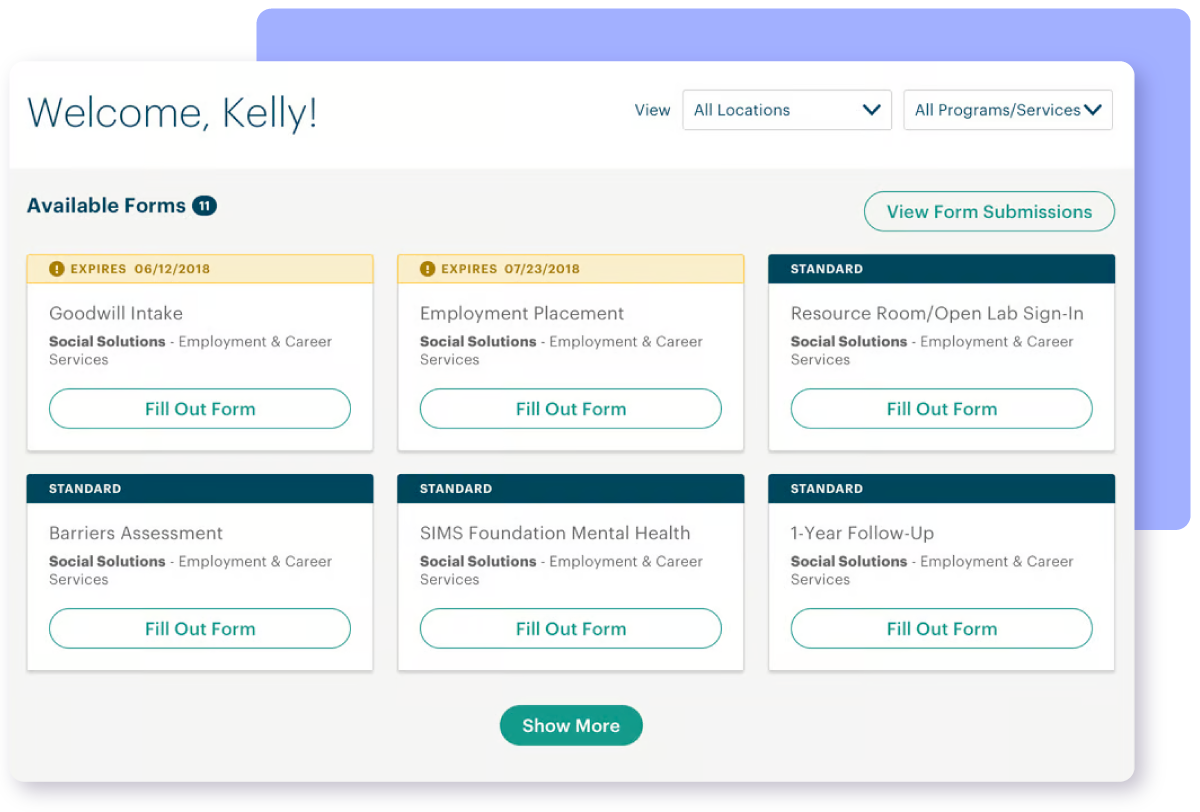Click the Barriers Assessment title
Image resolution: width=1200 pixels, height=812 pixels.
click(x=136, y=533)
